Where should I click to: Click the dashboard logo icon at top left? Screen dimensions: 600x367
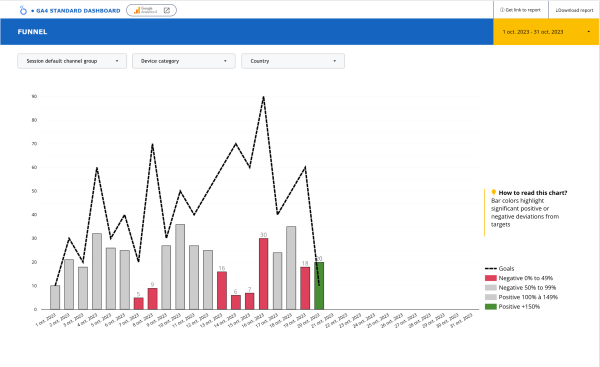pyautogui.click(x=23, y=10)
